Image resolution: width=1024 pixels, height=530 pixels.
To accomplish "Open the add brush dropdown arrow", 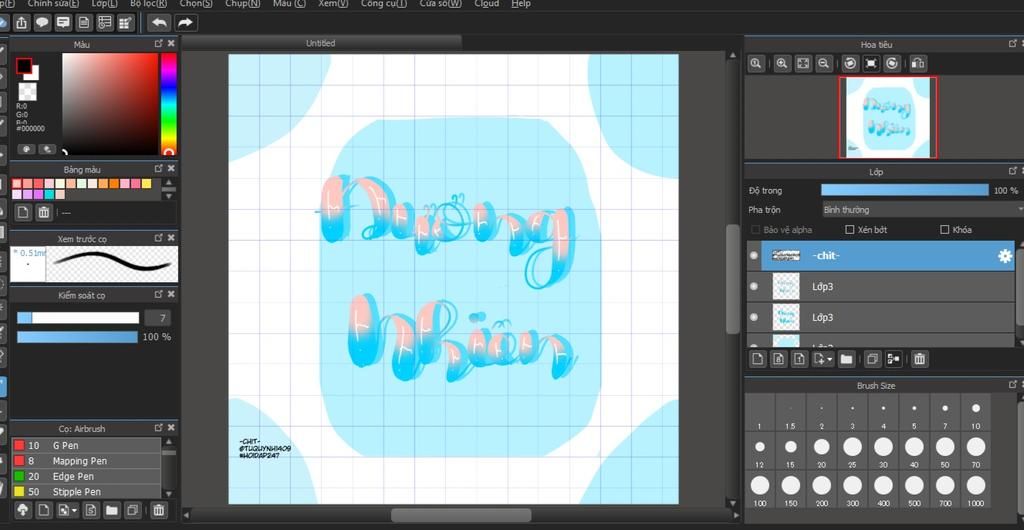I will pyautogui.click(x=75, y=510).
